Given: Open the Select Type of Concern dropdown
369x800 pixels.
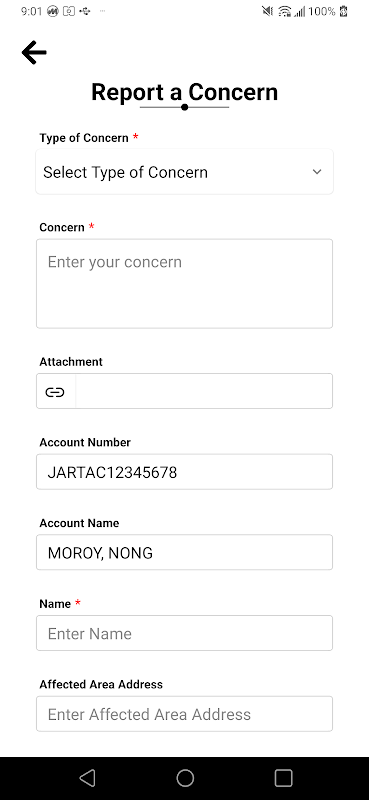Looking at the screenshot, I should [184, 172].
